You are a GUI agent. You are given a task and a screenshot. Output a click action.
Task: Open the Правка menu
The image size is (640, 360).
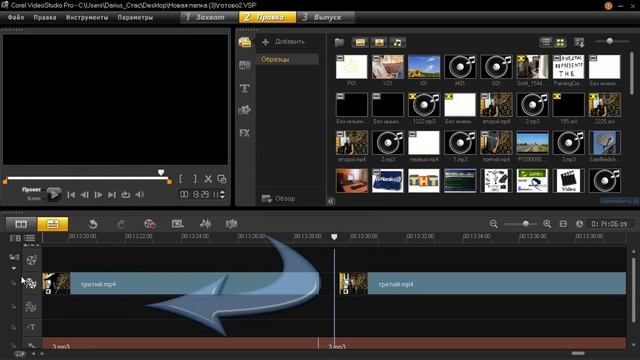[45, 18]
